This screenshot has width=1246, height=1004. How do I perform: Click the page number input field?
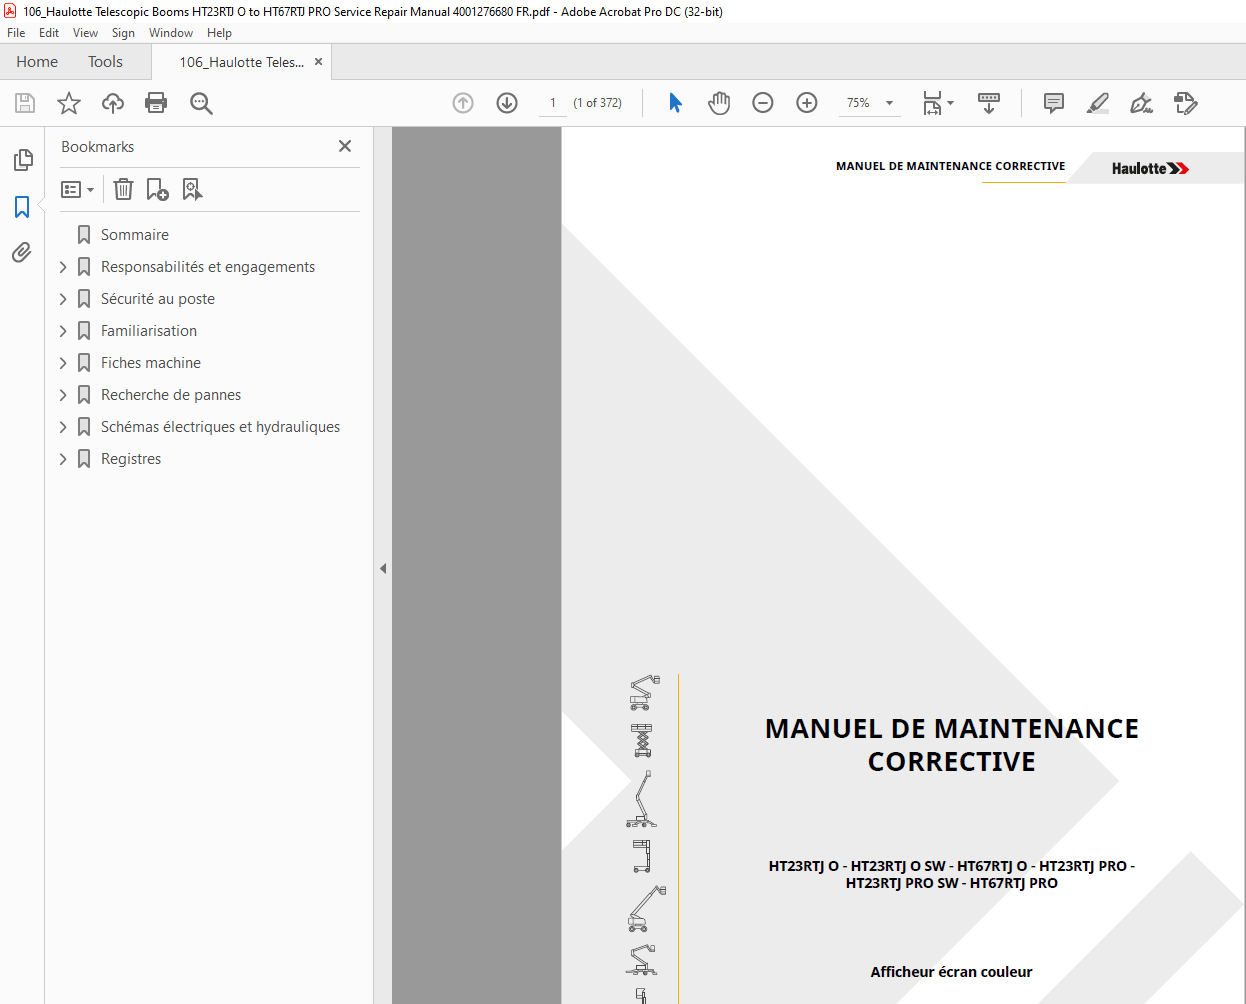pyautogui.click(x=553, y=103)
